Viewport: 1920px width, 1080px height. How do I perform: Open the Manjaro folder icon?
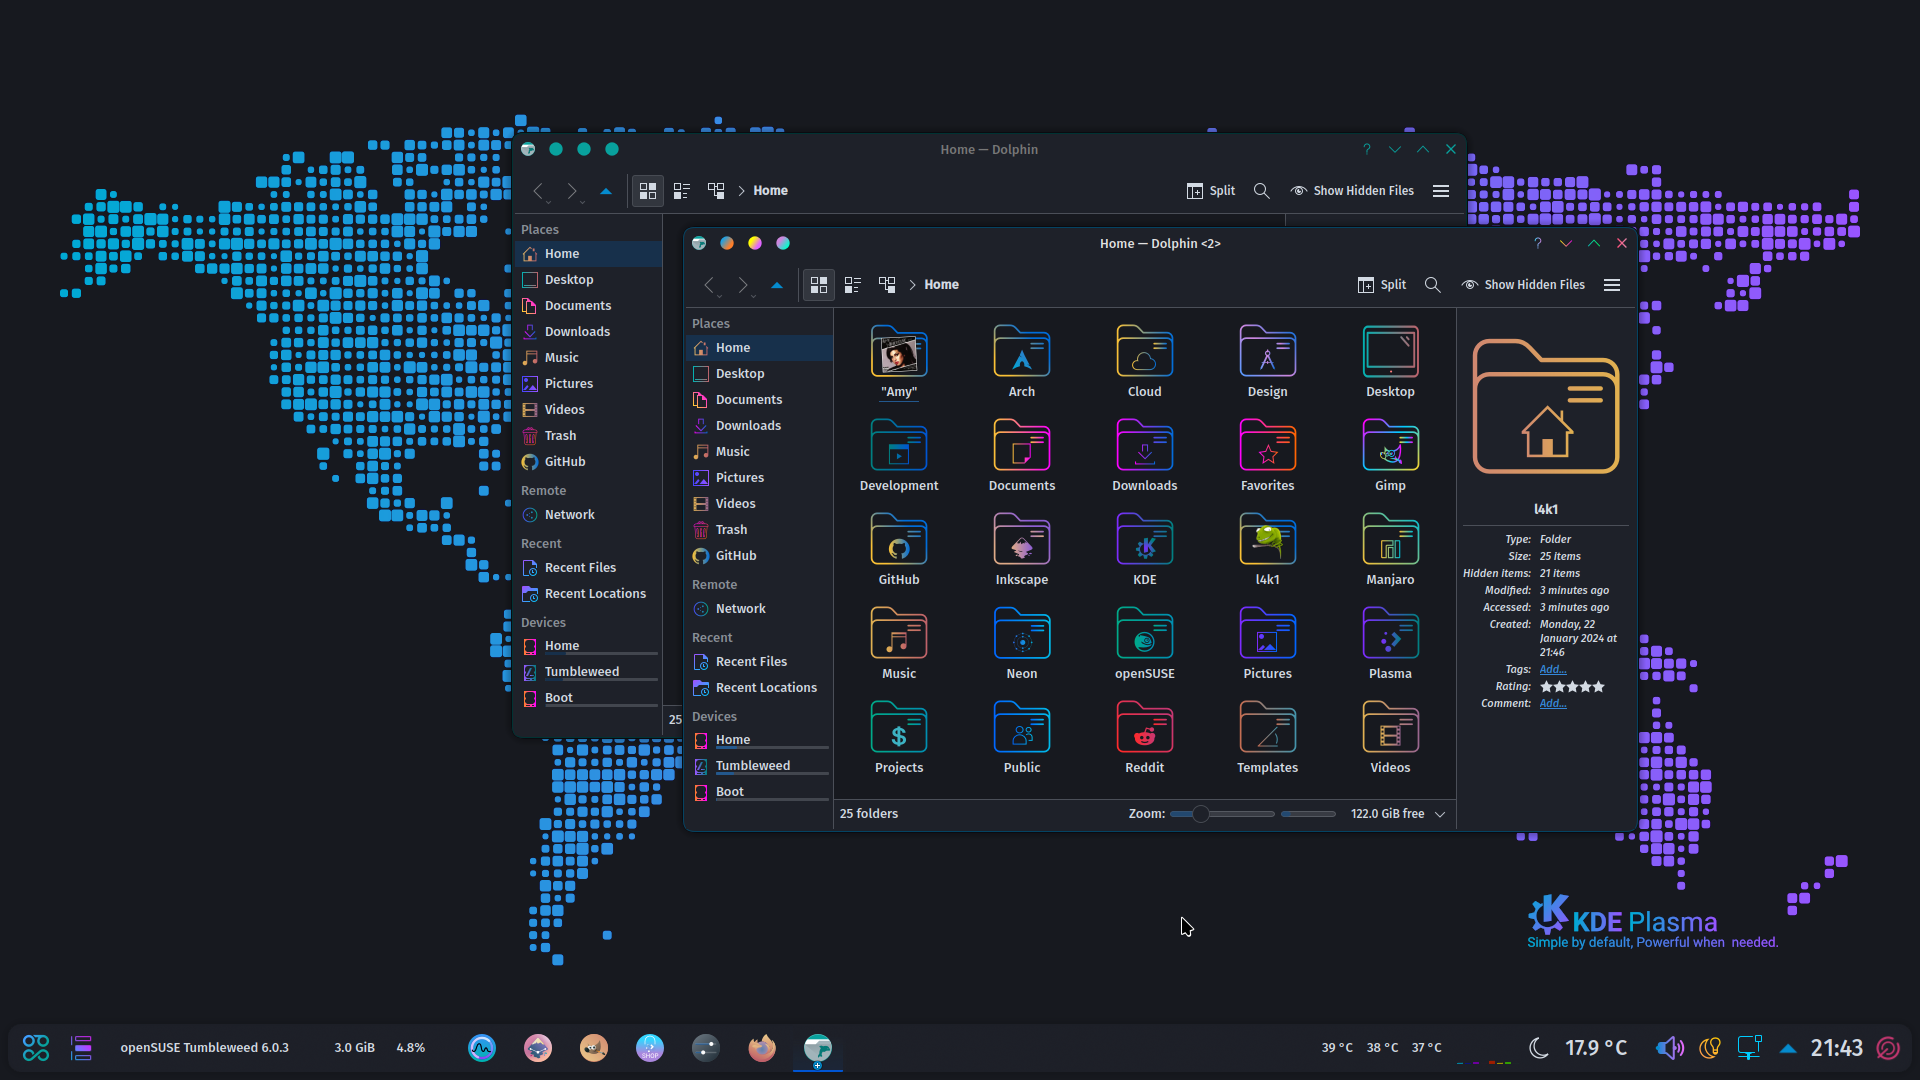point(1390,540)
